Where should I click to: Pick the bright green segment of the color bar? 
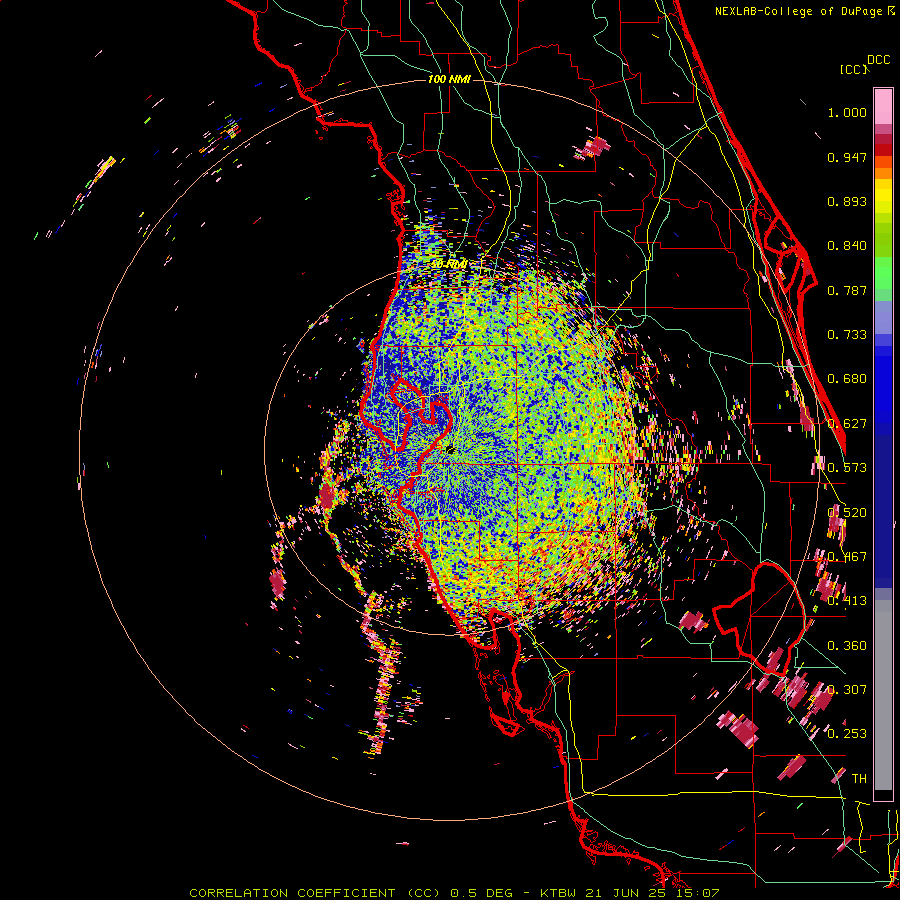[883, 273]
